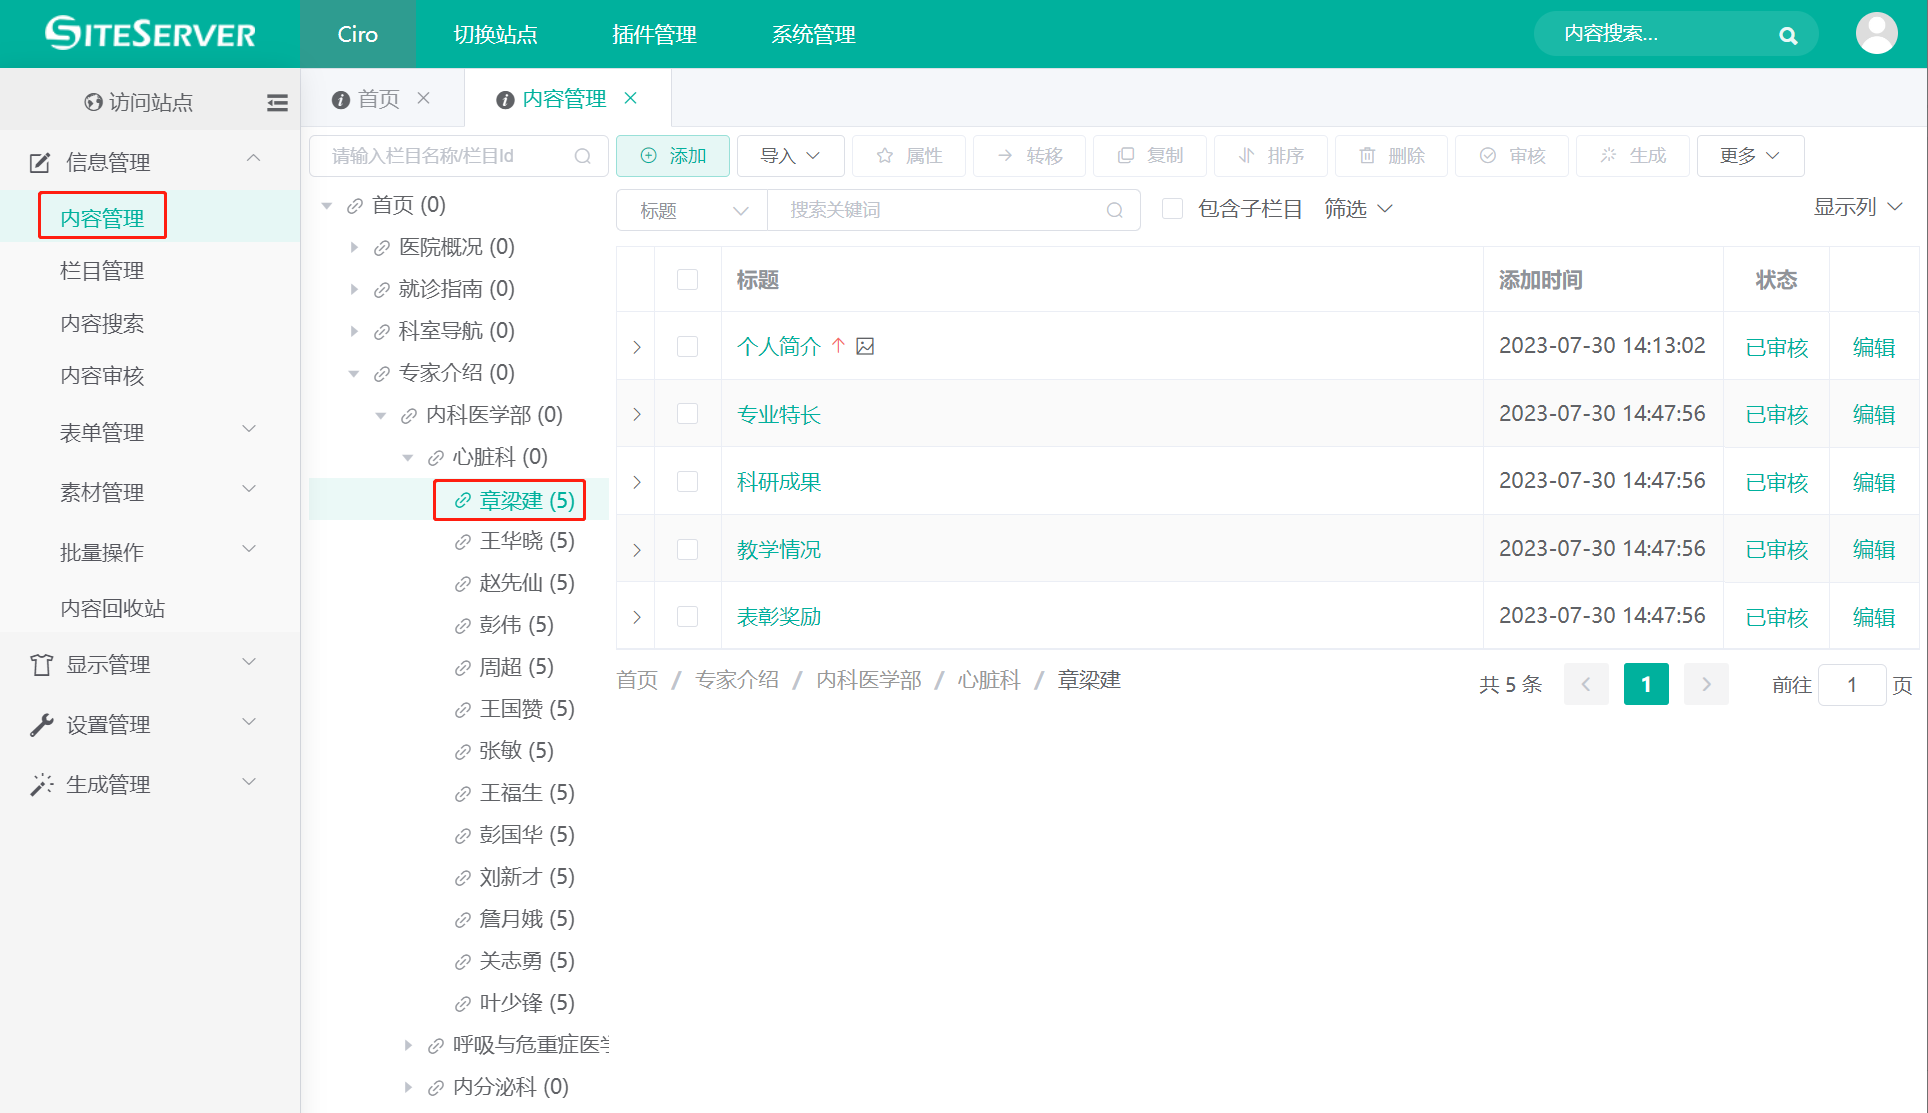Viewport: 1928px width, 1113px height.
Task: Tick the checkbox for 个人简介 row
Action: pyautogui.click(x=687, y=346)
